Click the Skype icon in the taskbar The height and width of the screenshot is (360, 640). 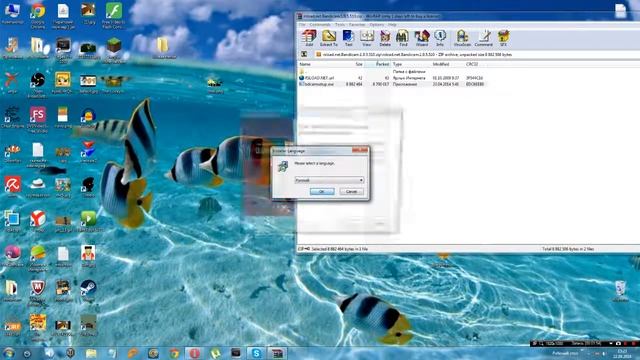[256, 353]
